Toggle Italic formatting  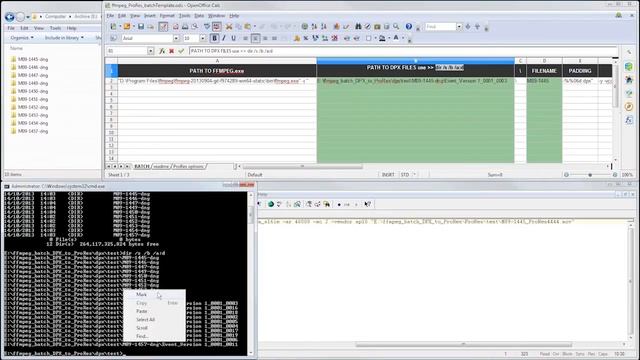tap(224, 38)
